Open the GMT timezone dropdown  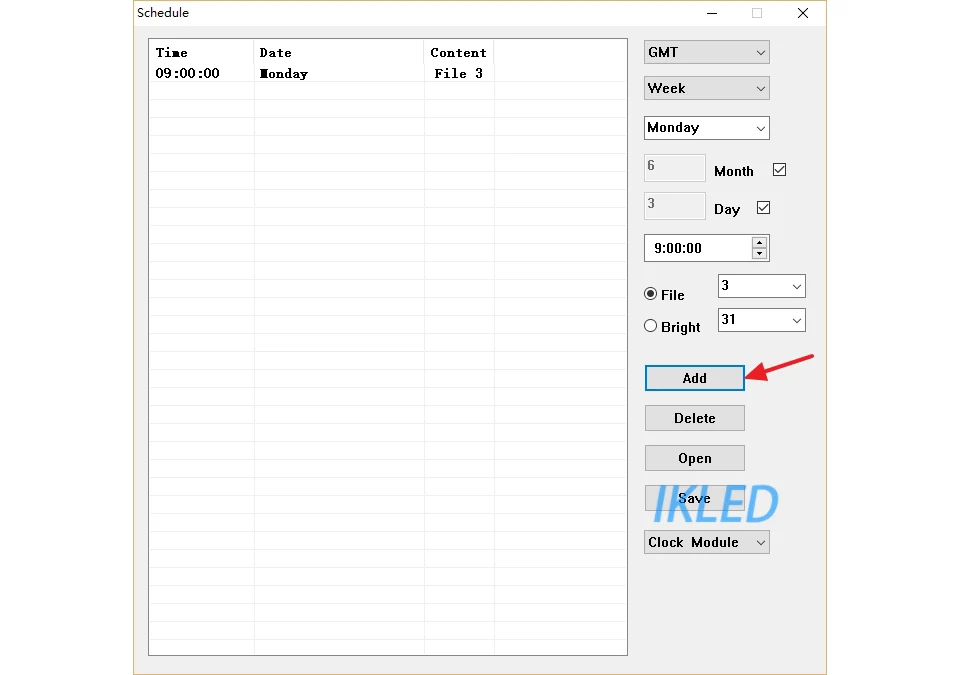pyautogui.click(x=707, y=53)
